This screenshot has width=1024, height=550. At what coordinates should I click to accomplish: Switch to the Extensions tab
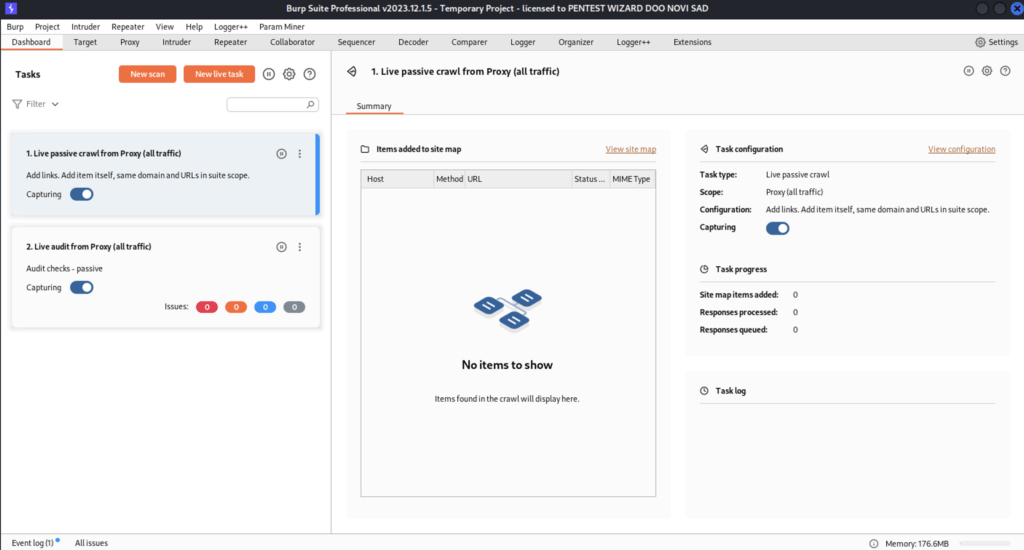pyautogui.click(x=692, y=42)
